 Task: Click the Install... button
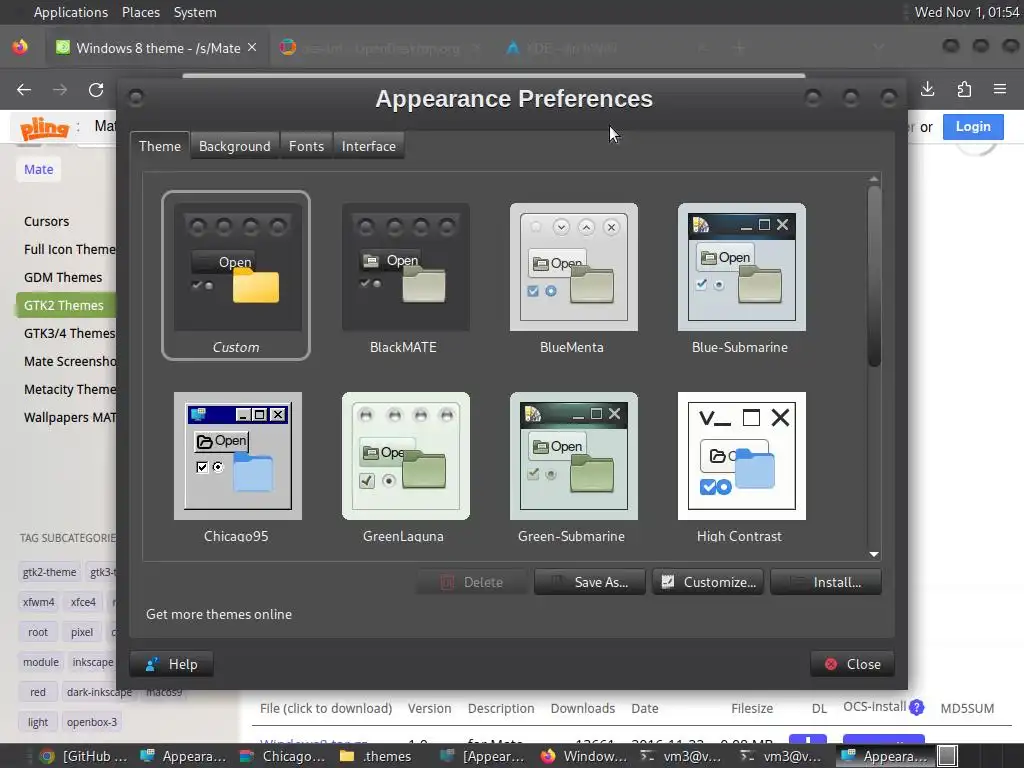point(825,582)
